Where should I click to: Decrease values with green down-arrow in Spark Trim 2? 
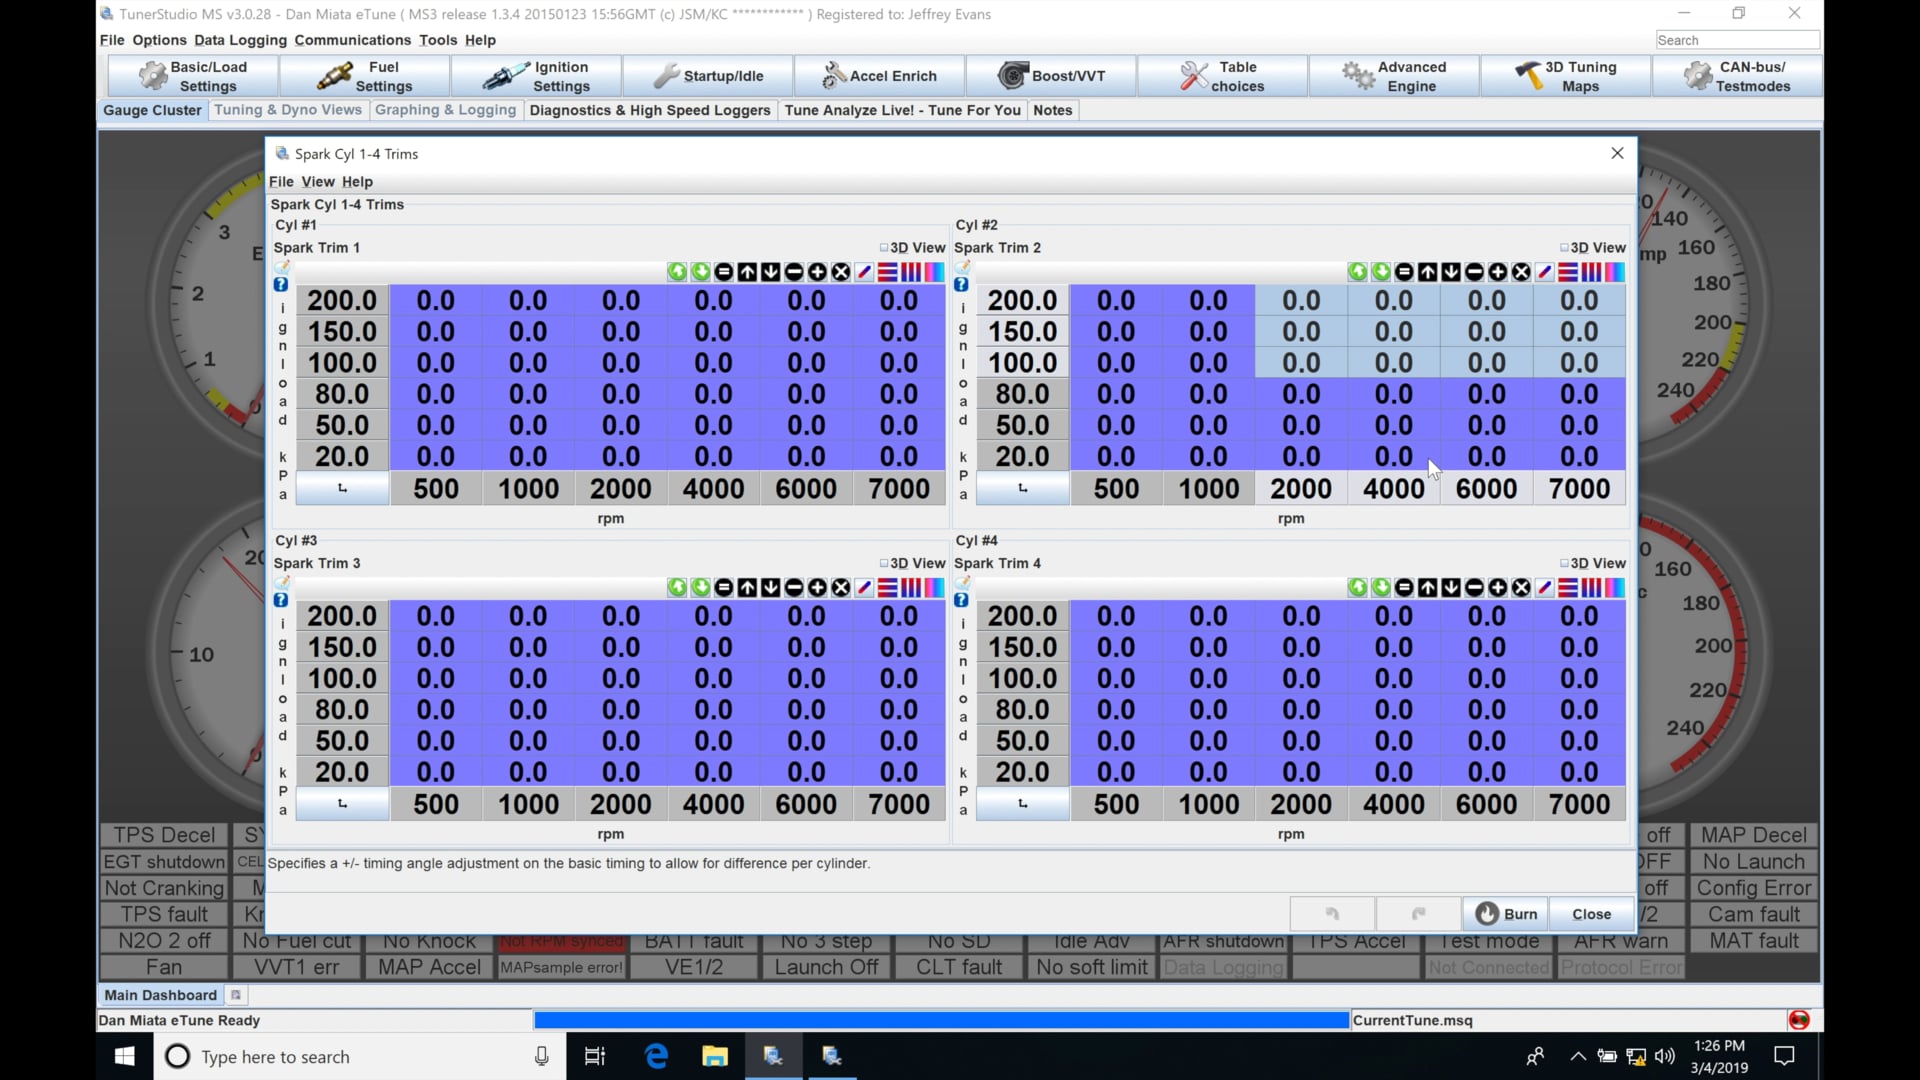coord(1381,271)
